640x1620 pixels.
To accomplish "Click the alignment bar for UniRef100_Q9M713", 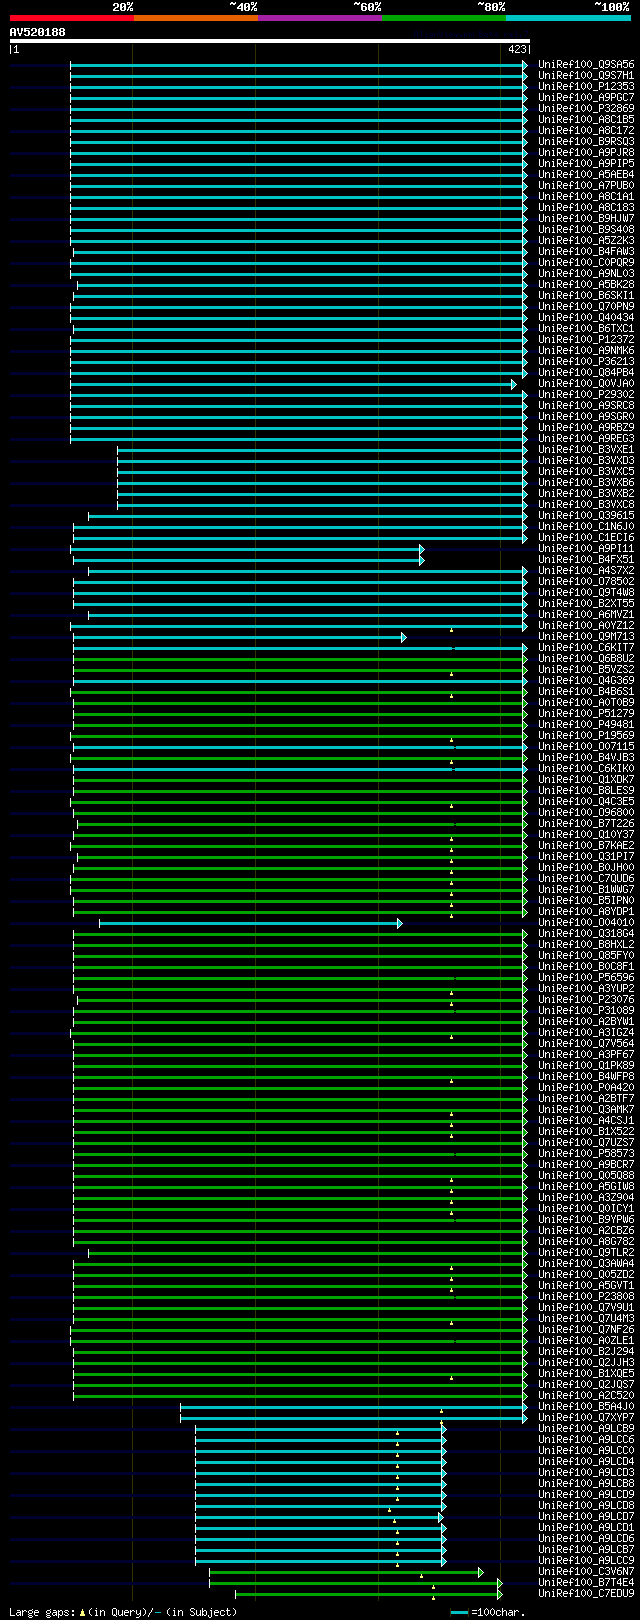I will (x=240, y=637).
